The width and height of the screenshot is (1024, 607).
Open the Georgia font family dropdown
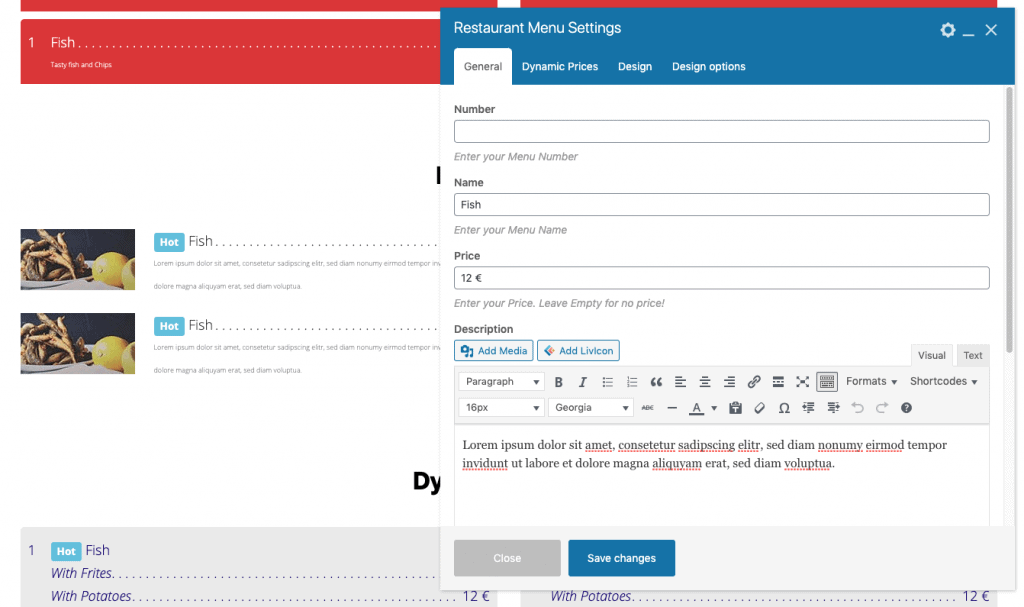click(x=590, y=407)
